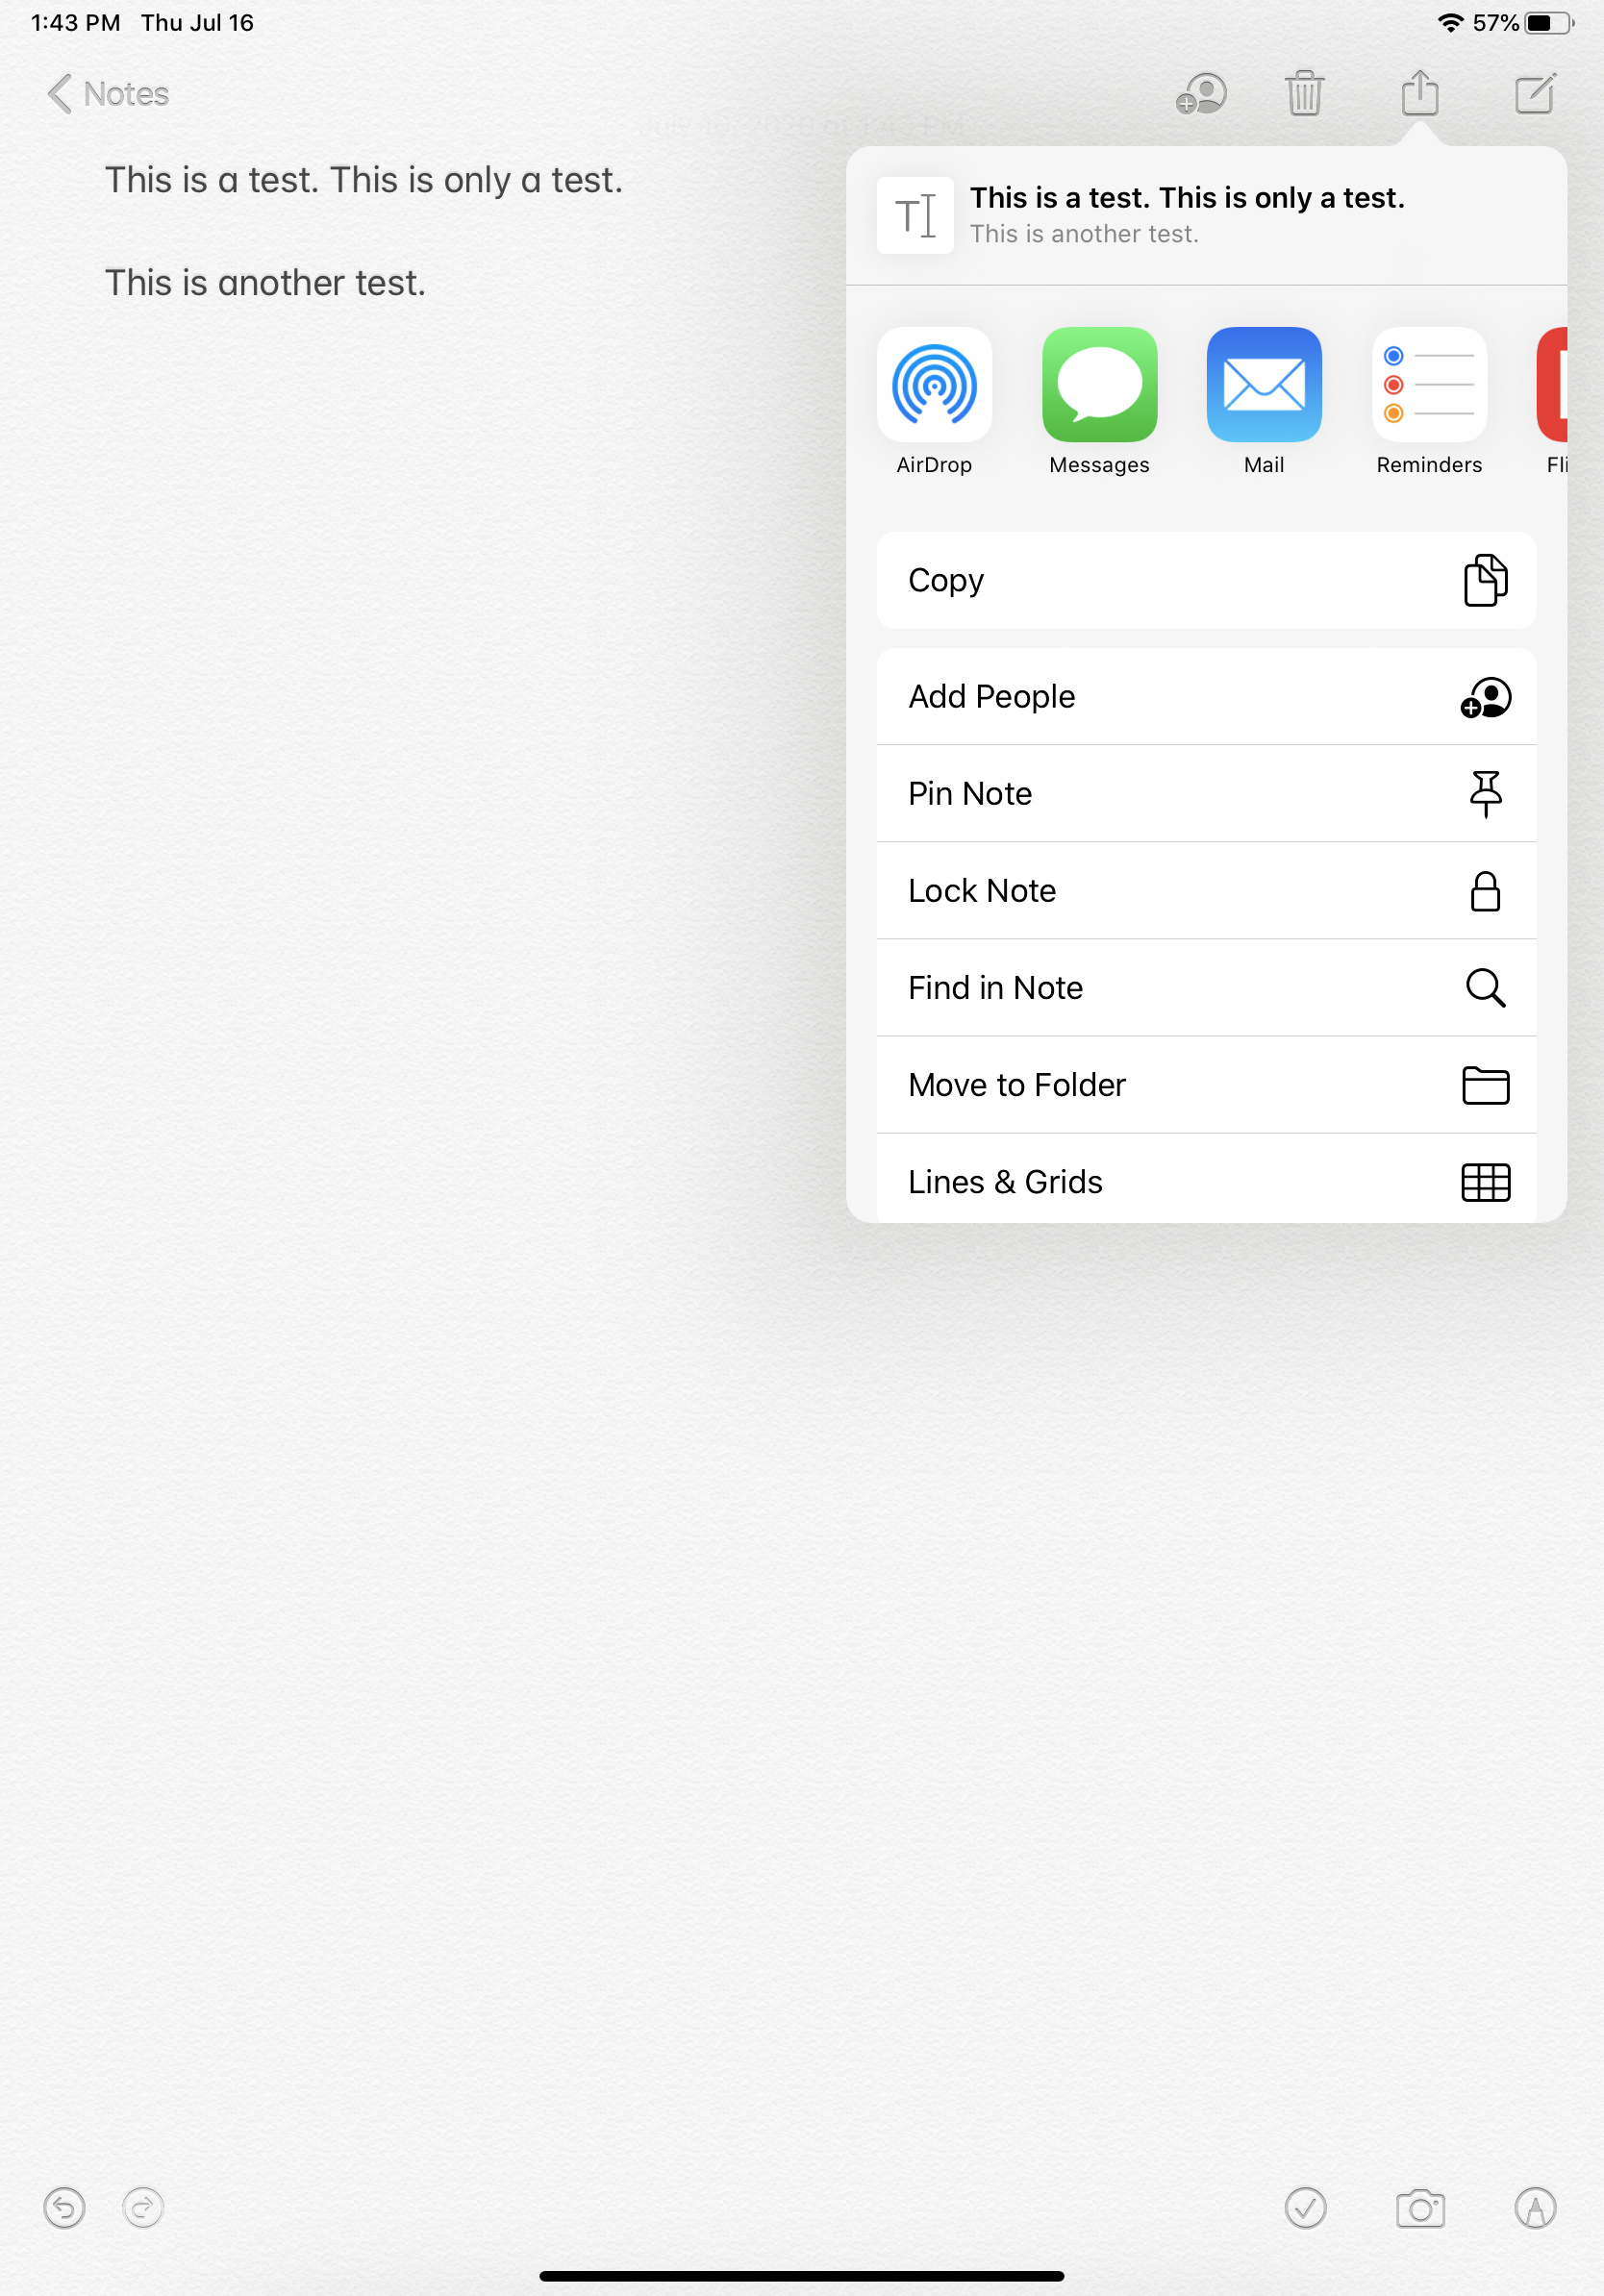
Task: Tap the padlock icon beside Lock Note
Action: click(x=1486, y=890)
